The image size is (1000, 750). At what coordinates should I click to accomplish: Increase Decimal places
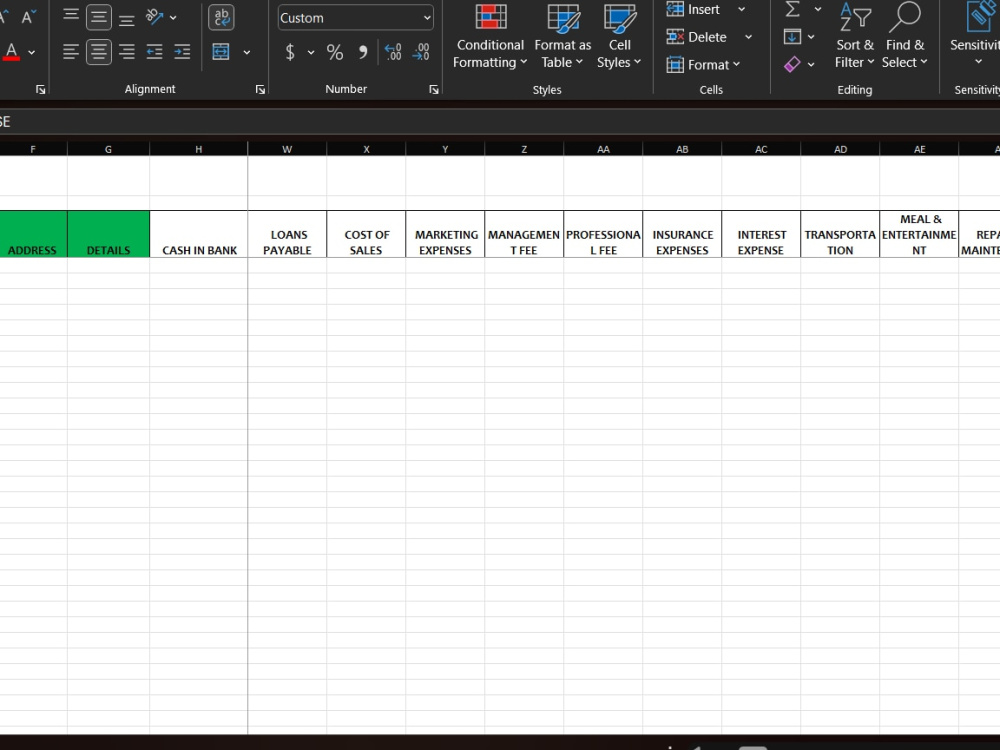point(393,52)
